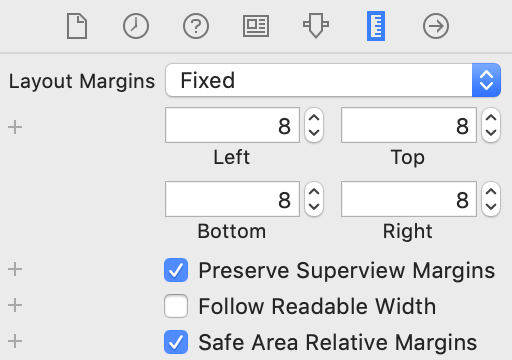The height and width of the screenshot is (360, 512).
Task: Add variation with plus beside Left margin
Action: click(x=15, y=127)
